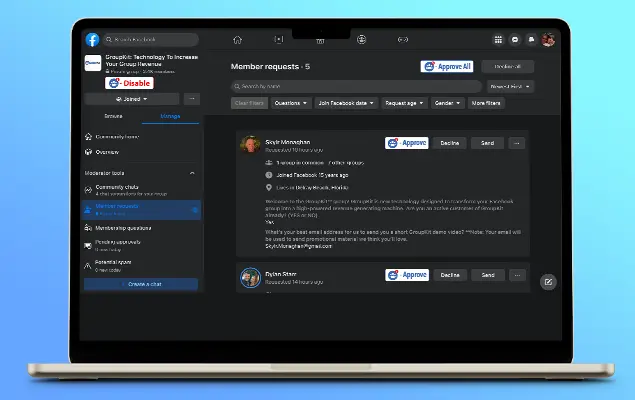
Task: Open more options for Dylan Starr's request
Action: (517, 275)
